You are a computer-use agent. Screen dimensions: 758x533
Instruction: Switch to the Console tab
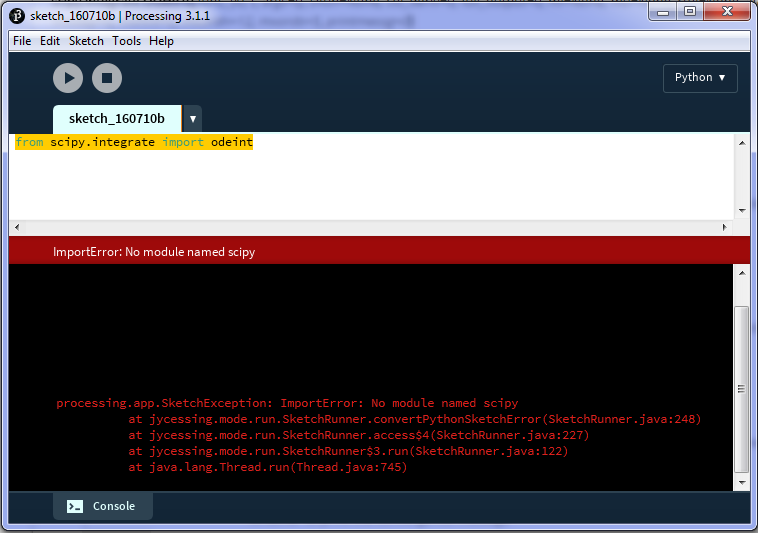point(103,506)
